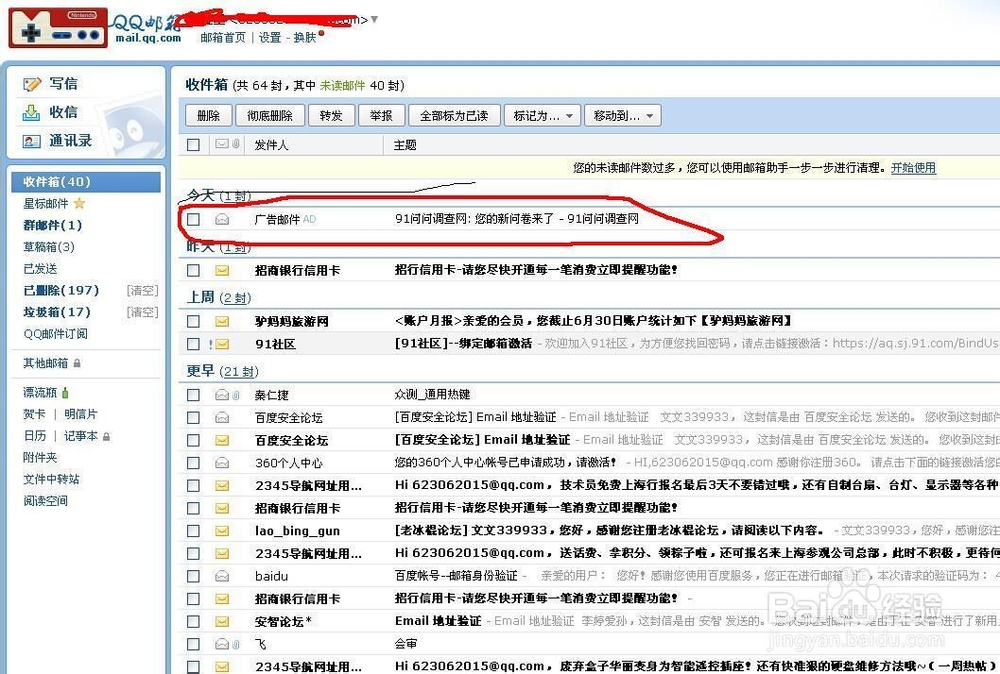Click the compose mail (写信) pencil icon
Screen dimensions: 1000x674
pos(32,84)
